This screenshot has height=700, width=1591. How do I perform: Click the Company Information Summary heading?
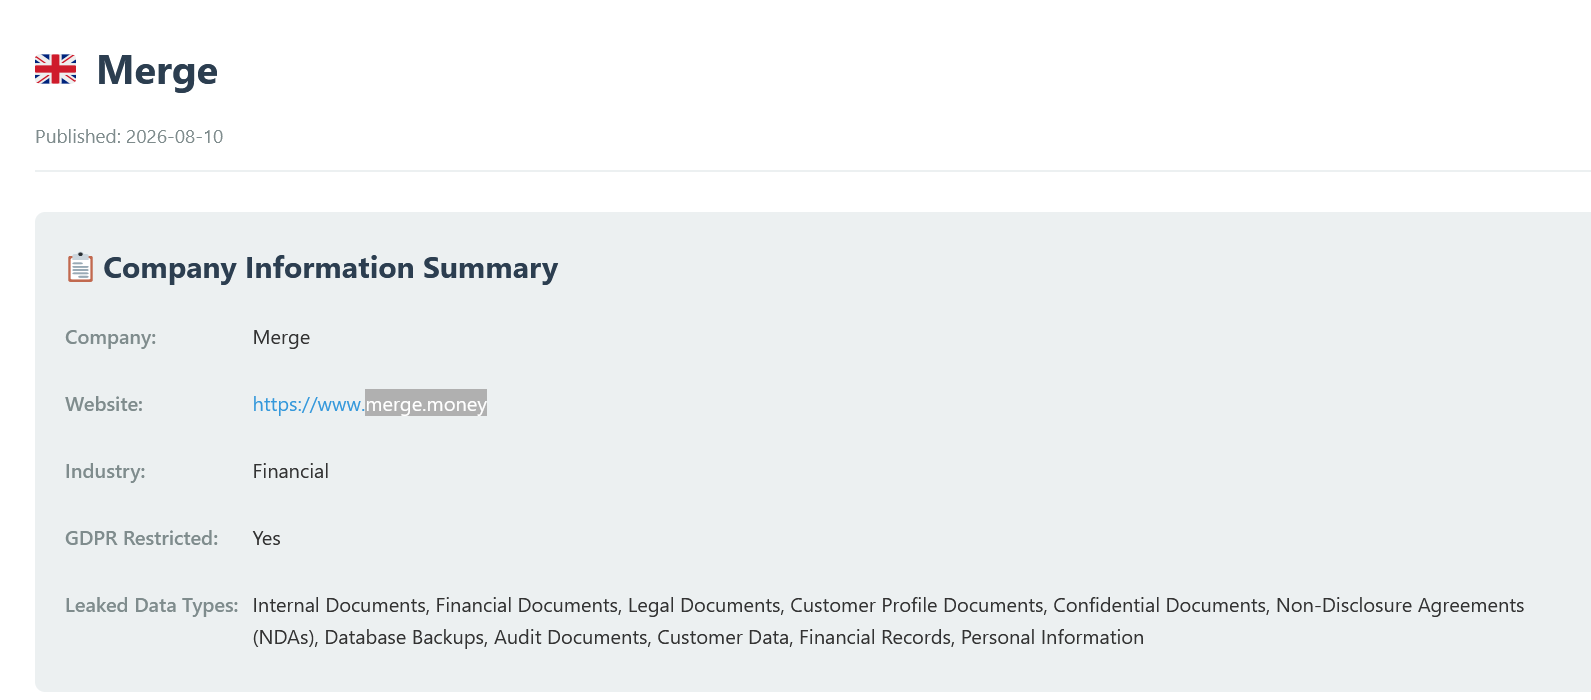(x=330, y=268)
